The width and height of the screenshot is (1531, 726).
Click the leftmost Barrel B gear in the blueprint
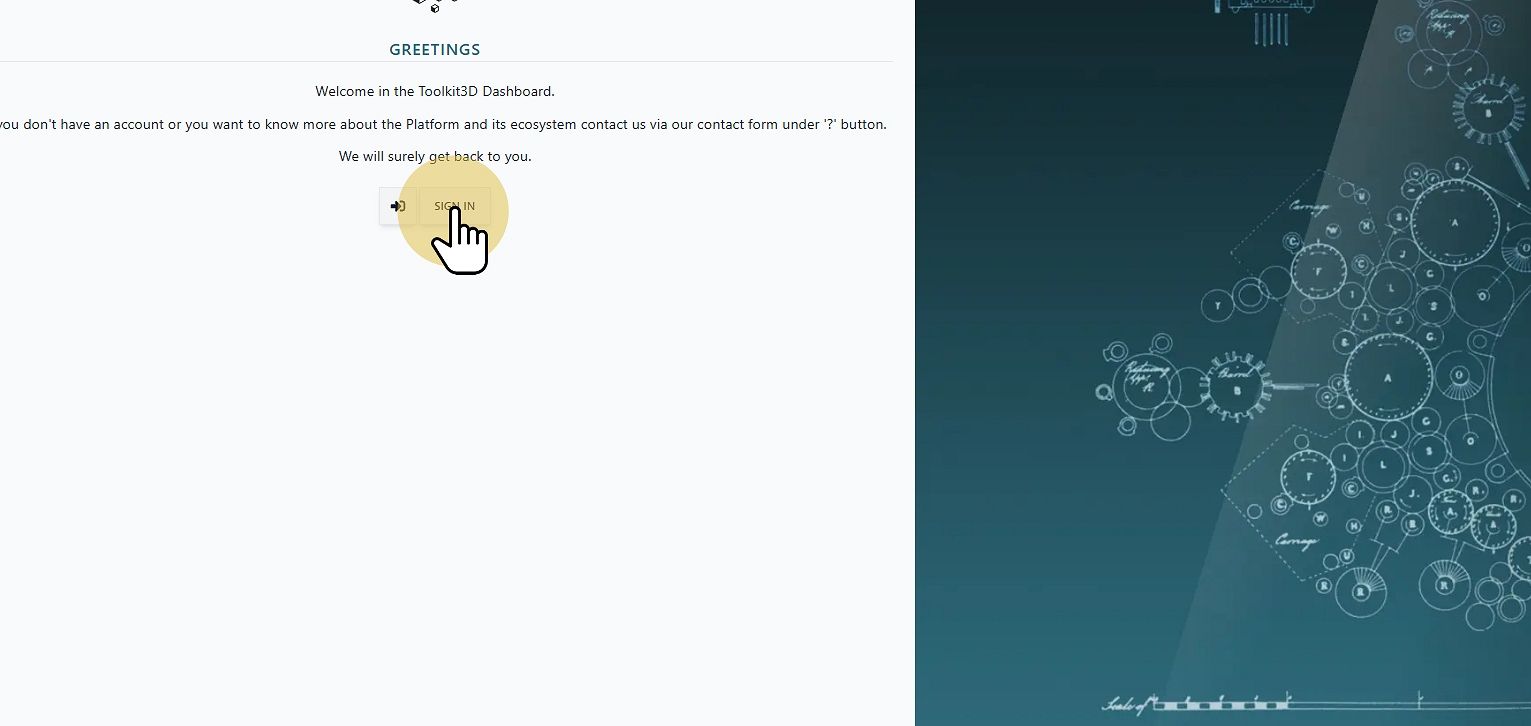[x=1237, y=388]
